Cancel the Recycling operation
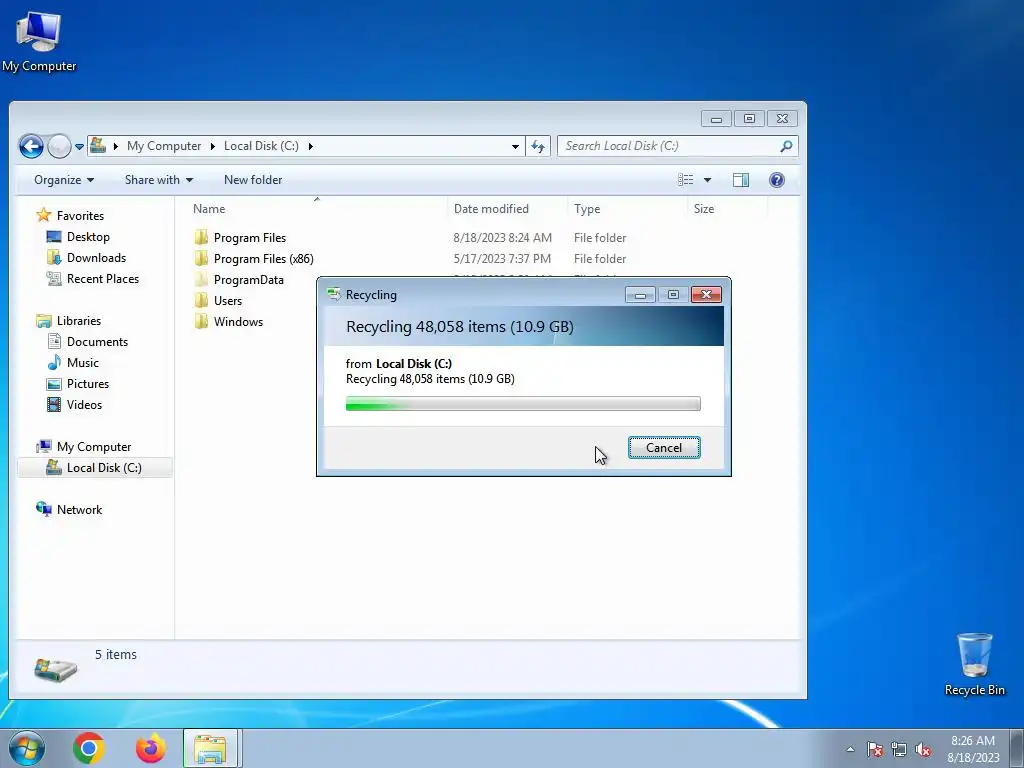Screen dimensions: 1024x768 coord(664,447)
